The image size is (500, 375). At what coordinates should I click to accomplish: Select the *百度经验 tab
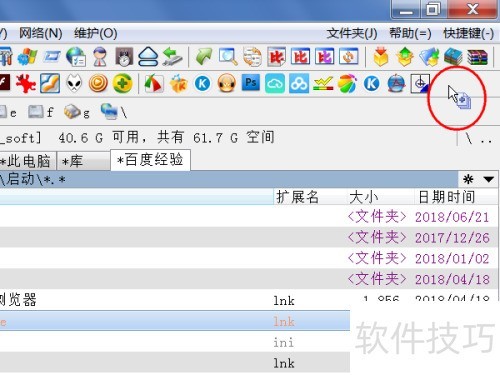coord(150,160)
